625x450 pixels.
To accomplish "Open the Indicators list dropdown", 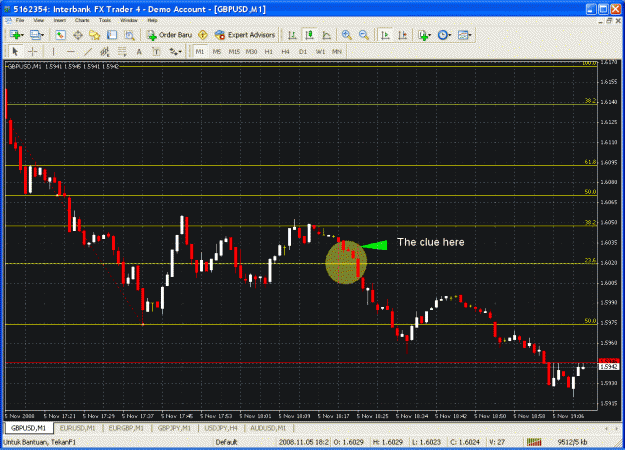I will pyautogui.click(x=424, y=35).
